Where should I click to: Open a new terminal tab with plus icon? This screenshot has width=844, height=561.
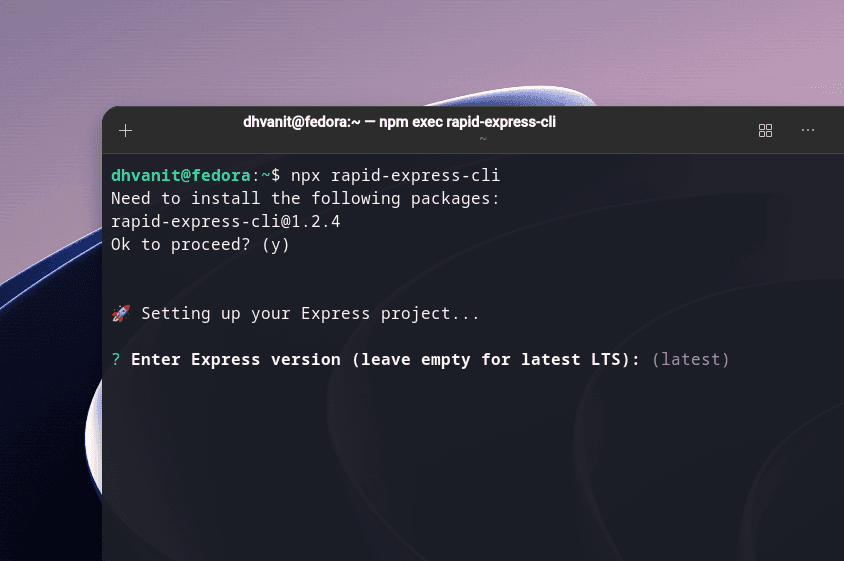[x=125, y=130]
